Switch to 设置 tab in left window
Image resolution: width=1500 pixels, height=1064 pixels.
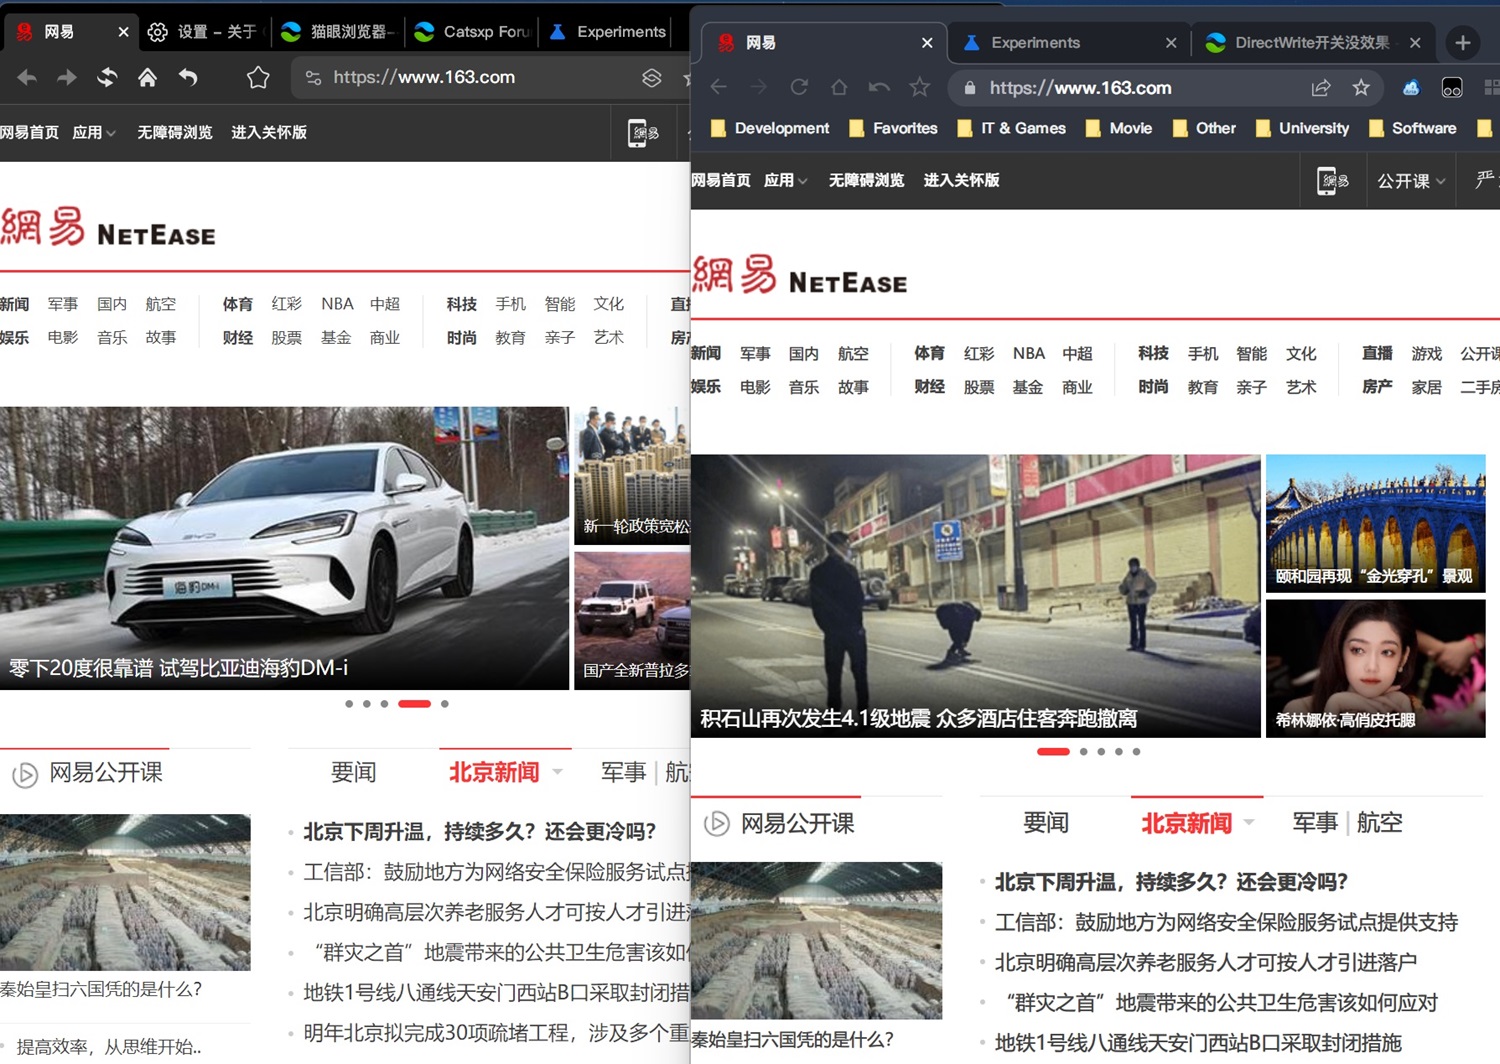pos(202,32)
